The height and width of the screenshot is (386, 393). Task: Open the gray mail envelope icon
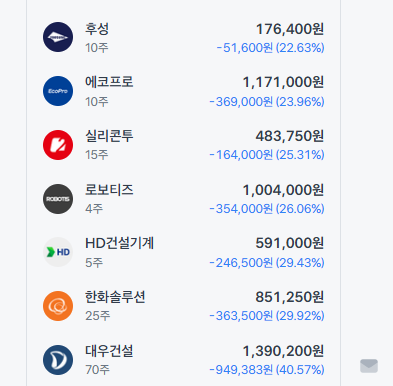[369, 366]
